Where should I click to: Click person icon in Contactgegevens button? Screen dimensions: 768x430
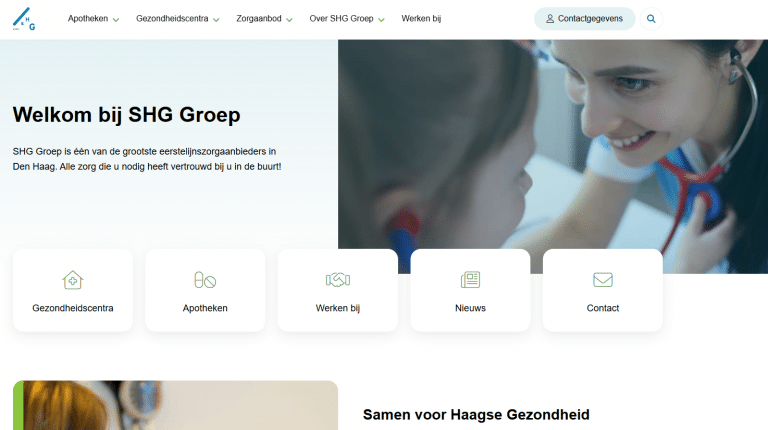[x=550, y=19]
